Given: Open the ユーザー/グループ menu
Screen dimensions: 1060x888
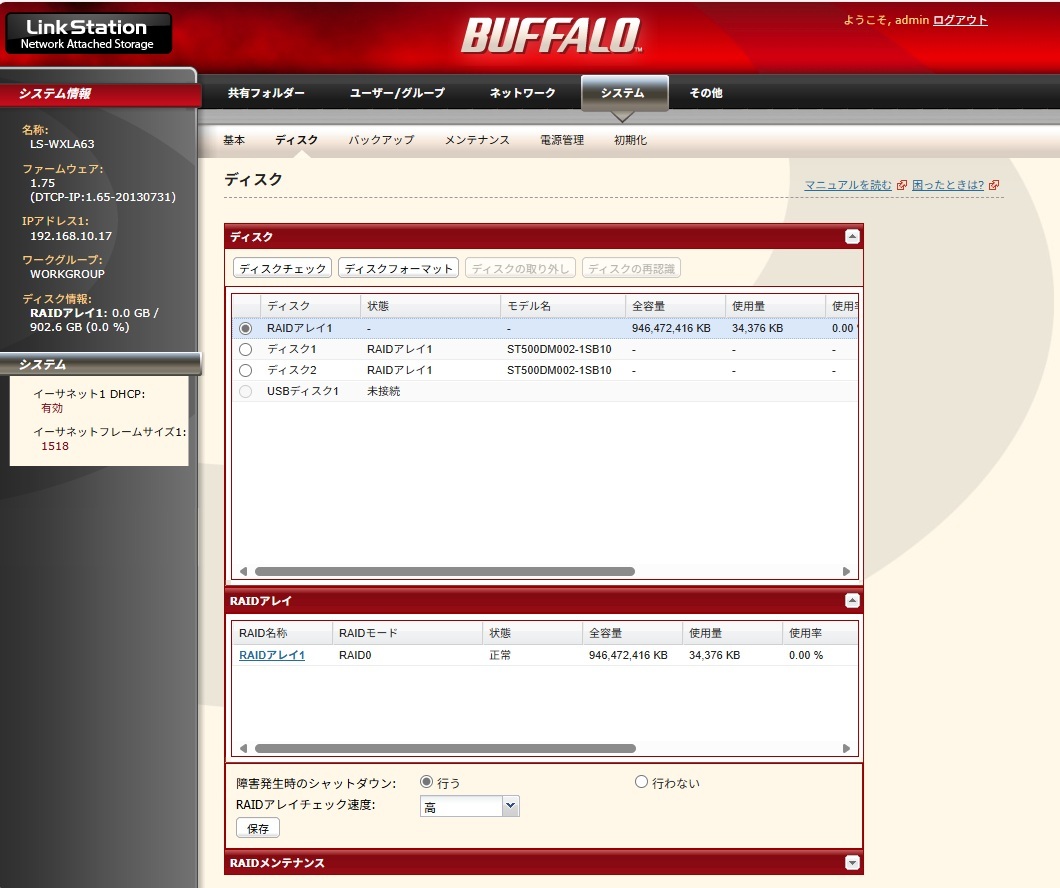Looking at the screenshot, I should [398, 93].
